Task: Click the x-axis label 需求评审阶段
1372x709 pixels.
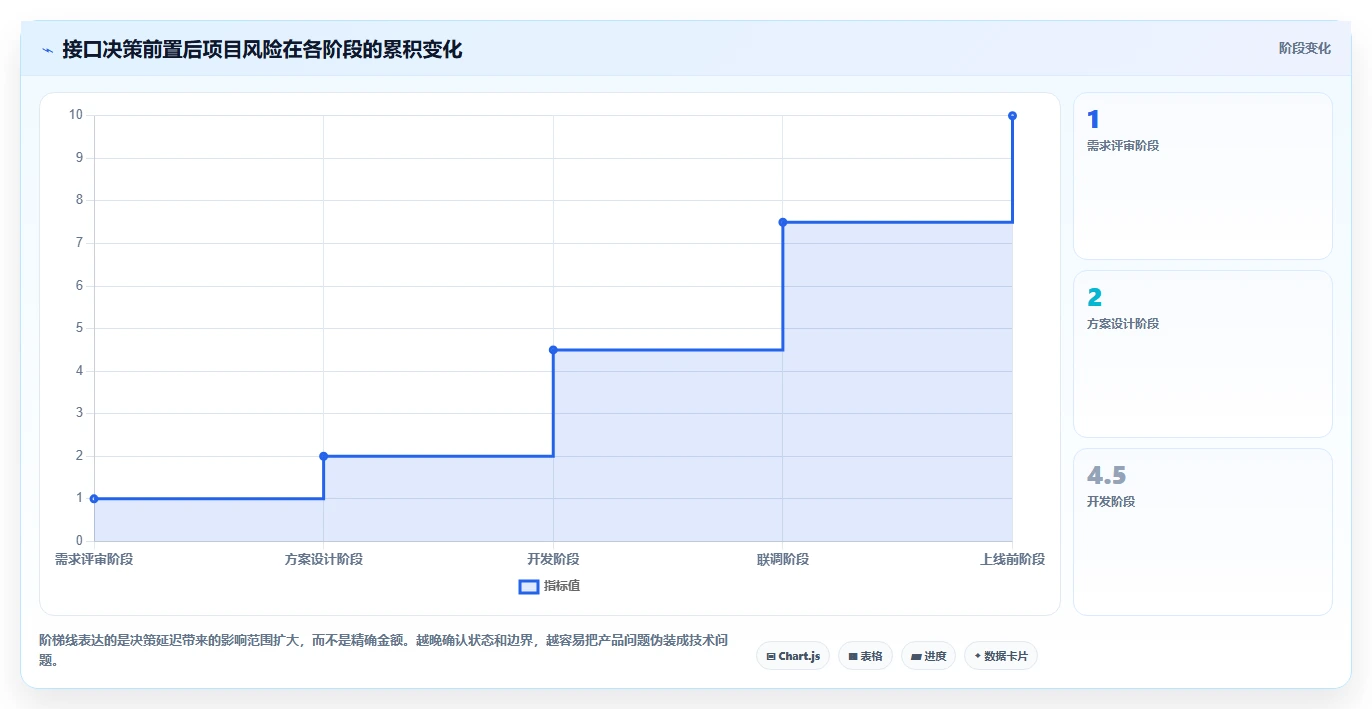Action: click(x=94, y=559)
